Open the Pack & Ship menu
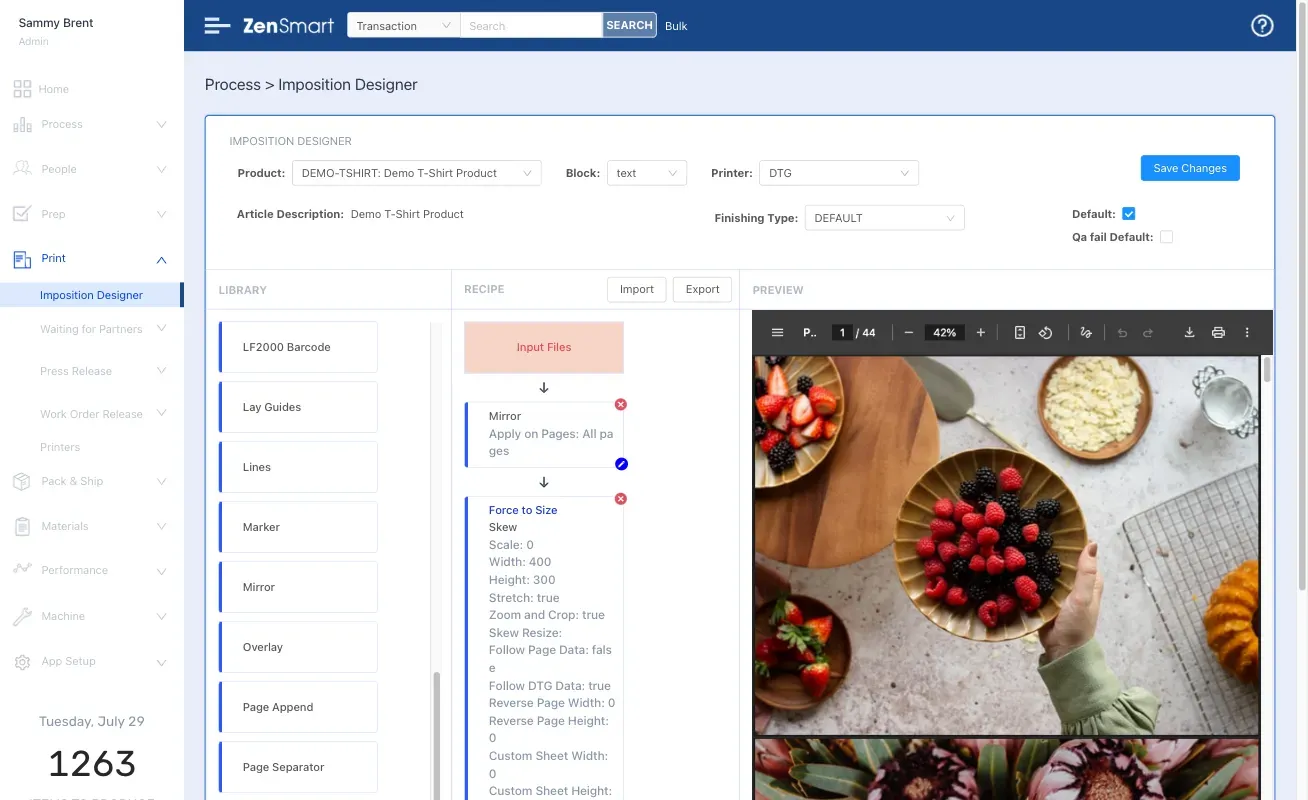The width and height of the screenshot is (1308, 800). (x=72, y=481)
